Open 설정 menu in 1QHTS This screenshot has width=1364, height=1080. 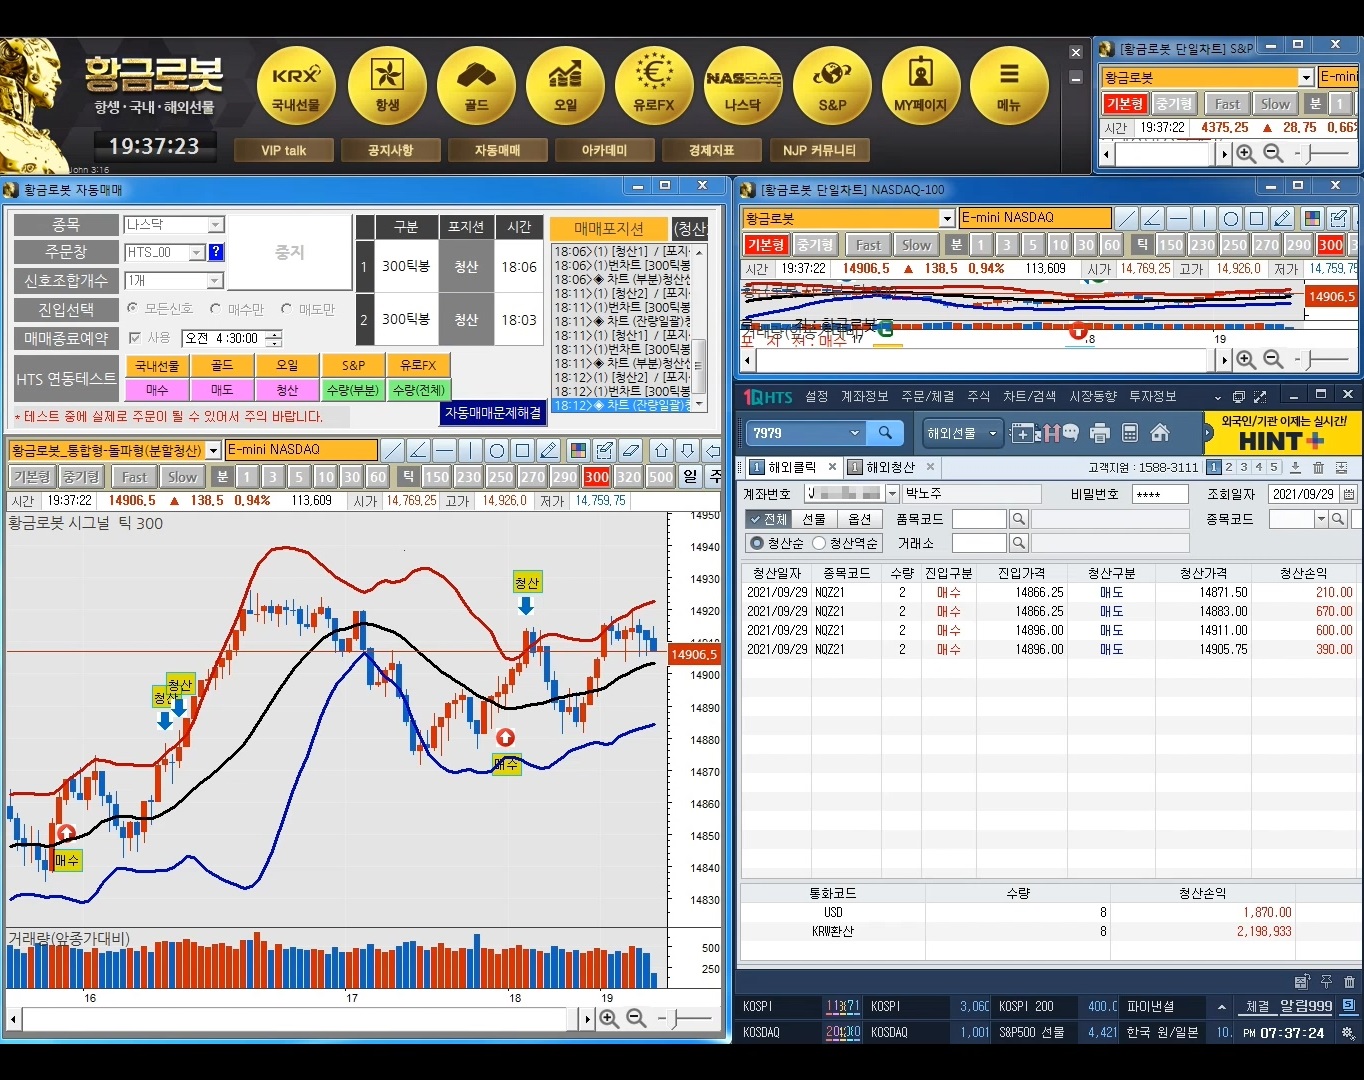[x=817, y=397]
